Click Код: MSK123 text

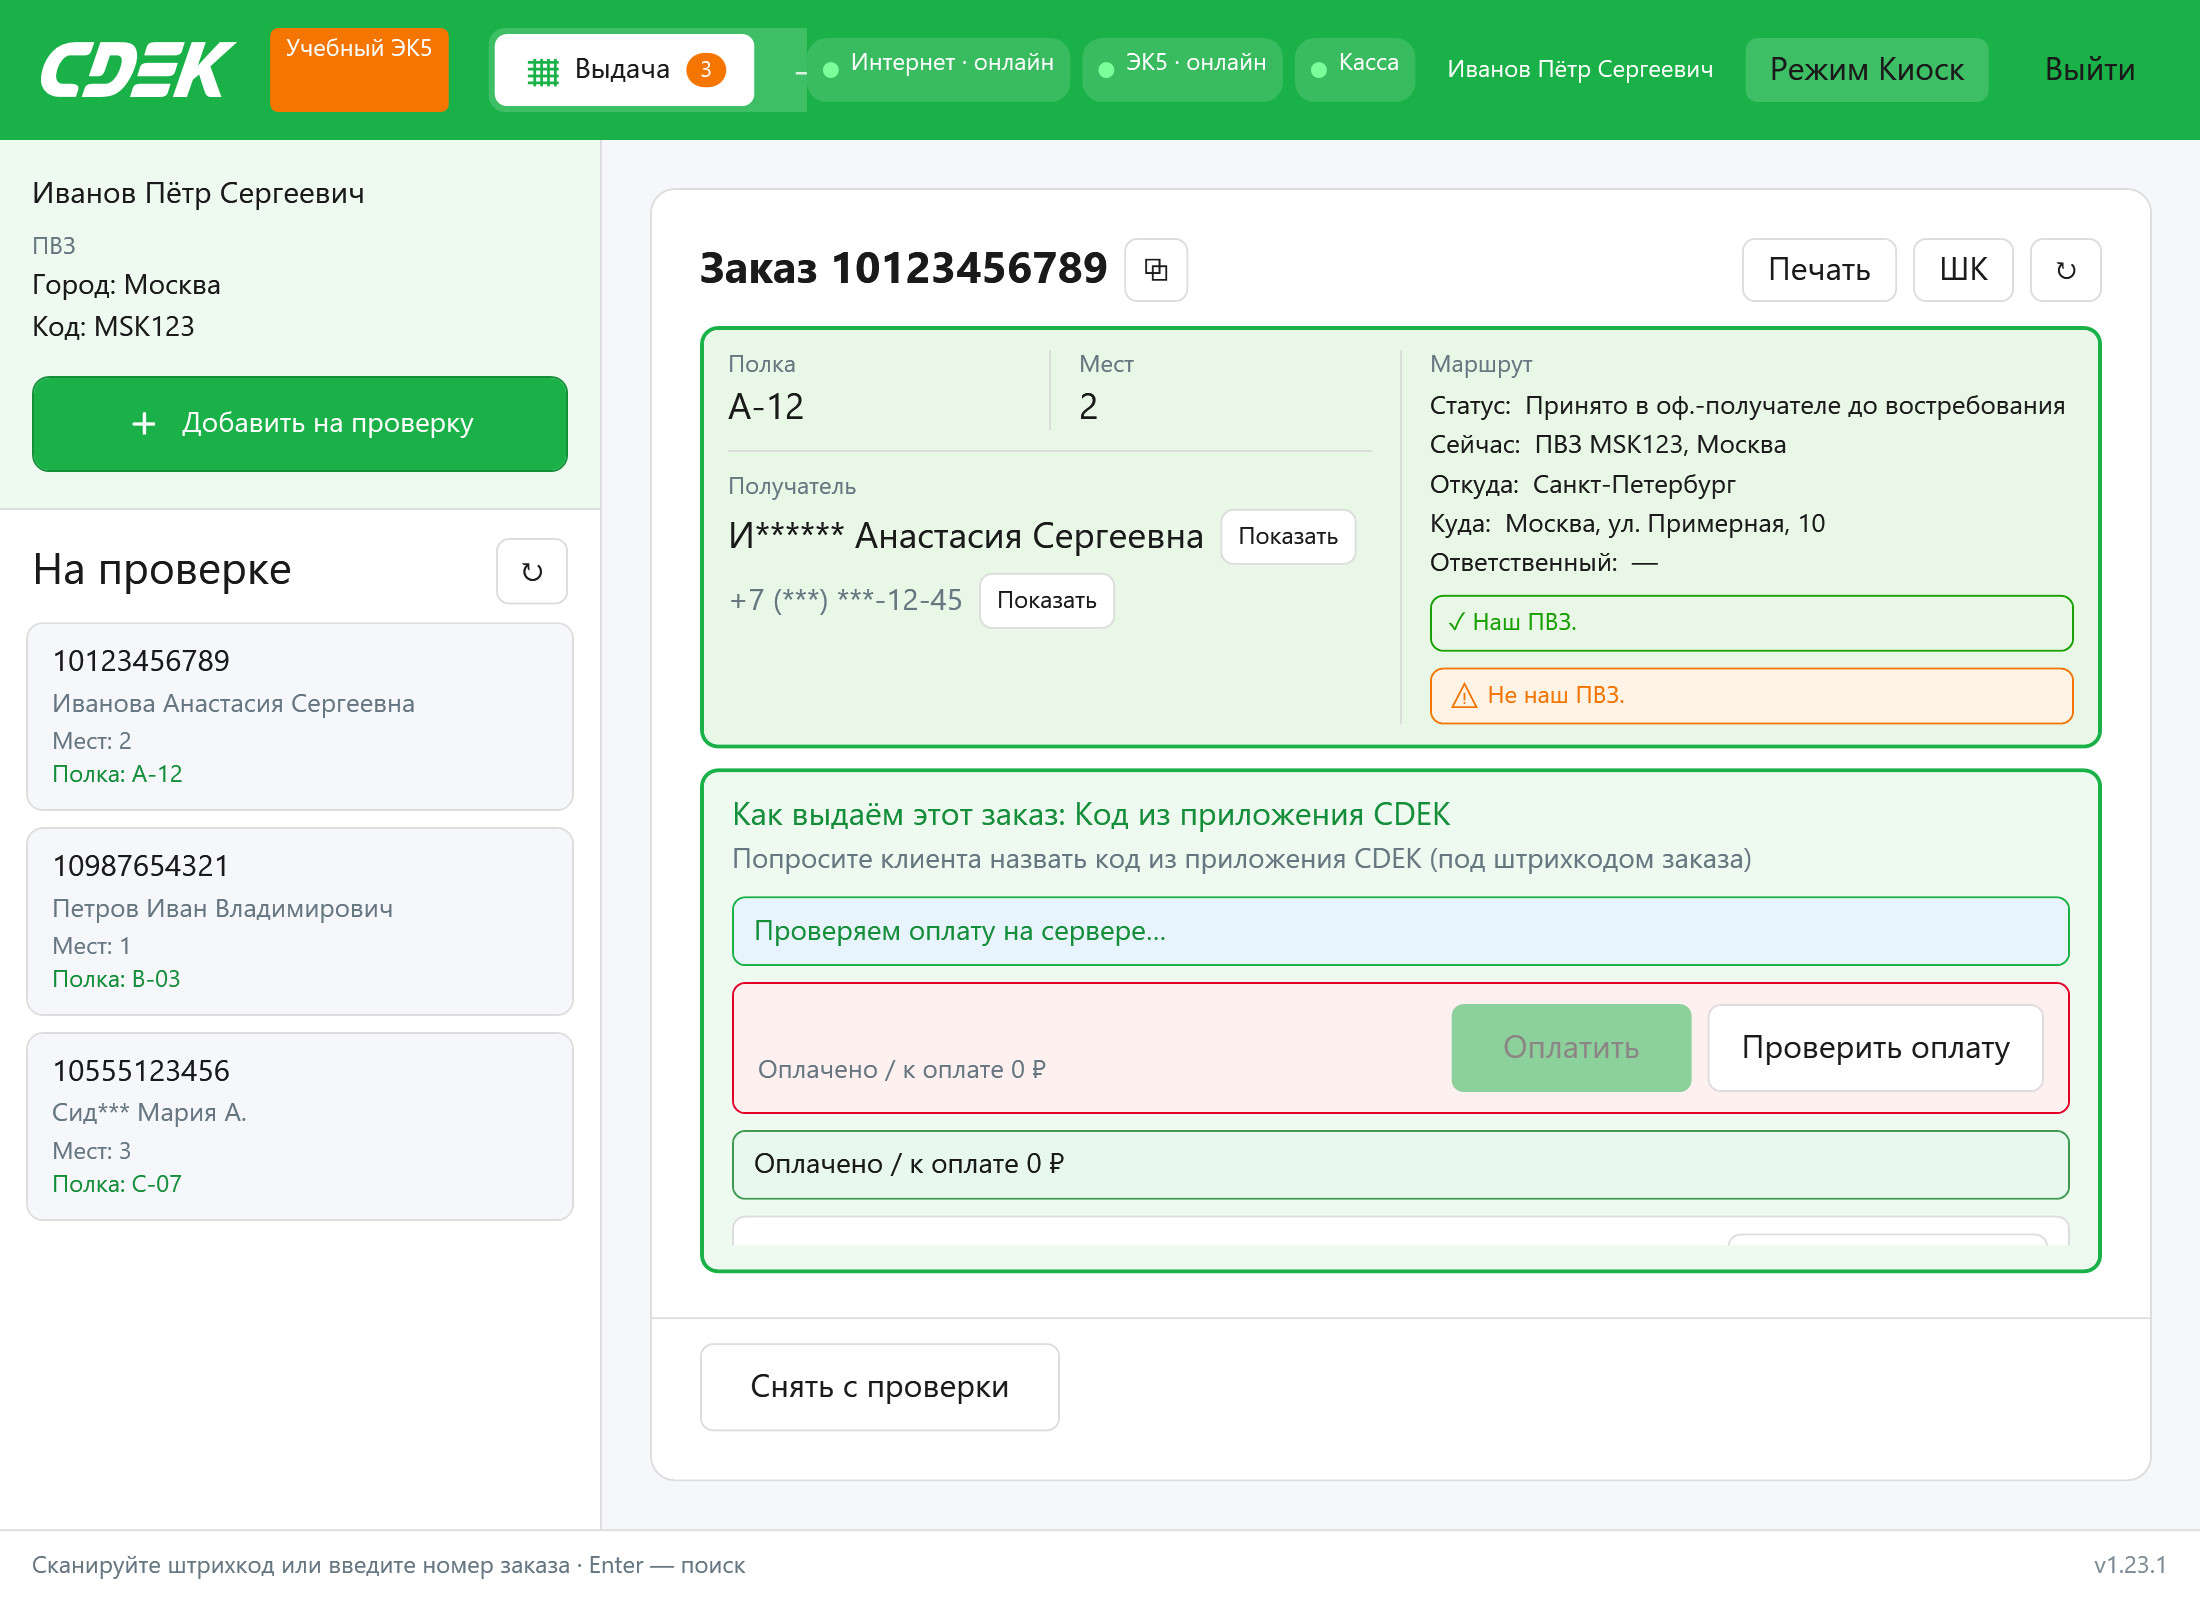(x=113, y=327)
